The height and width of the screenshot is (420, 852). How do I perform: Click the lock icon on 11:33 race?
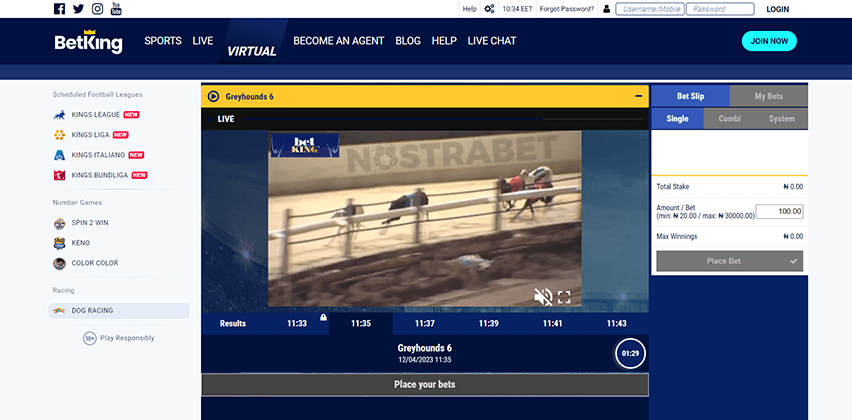click(x=323, y=317)
